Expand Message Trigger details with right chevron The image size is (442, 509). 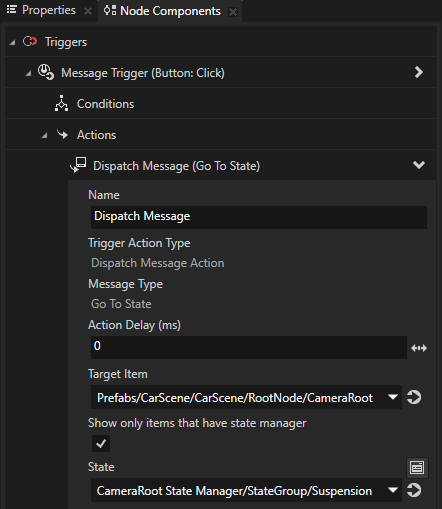pos(419,72)
